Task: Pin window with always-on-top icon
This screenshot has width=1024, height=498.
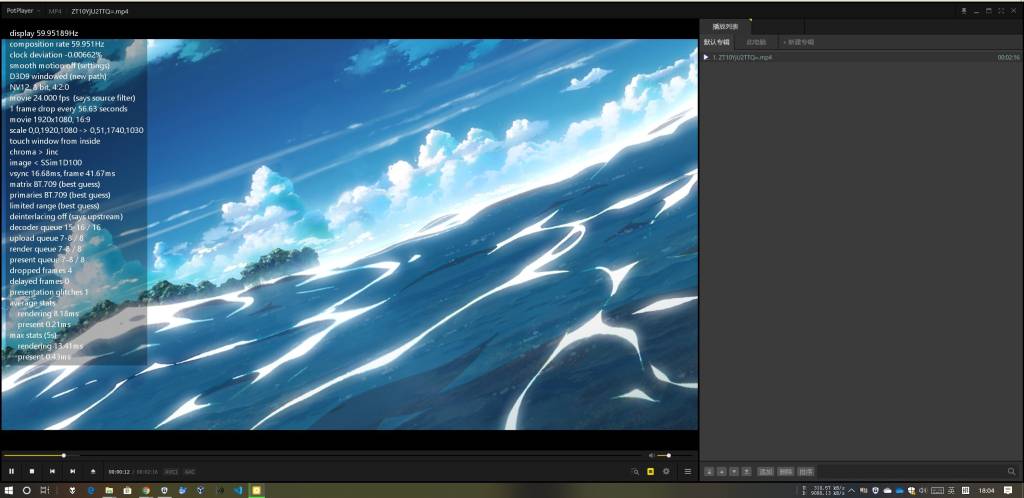Action: [x=964, y=11]
